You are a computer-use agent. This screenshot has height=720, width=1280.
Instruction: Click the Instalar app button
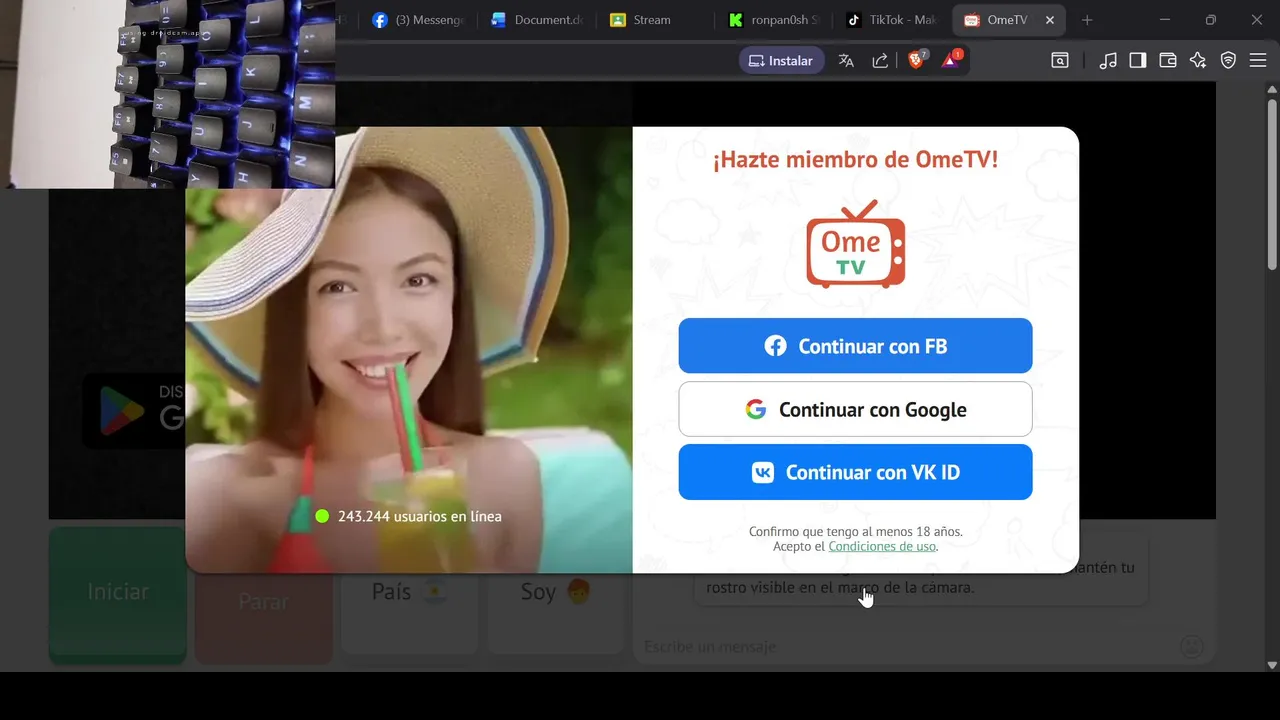tap(782, 61)
